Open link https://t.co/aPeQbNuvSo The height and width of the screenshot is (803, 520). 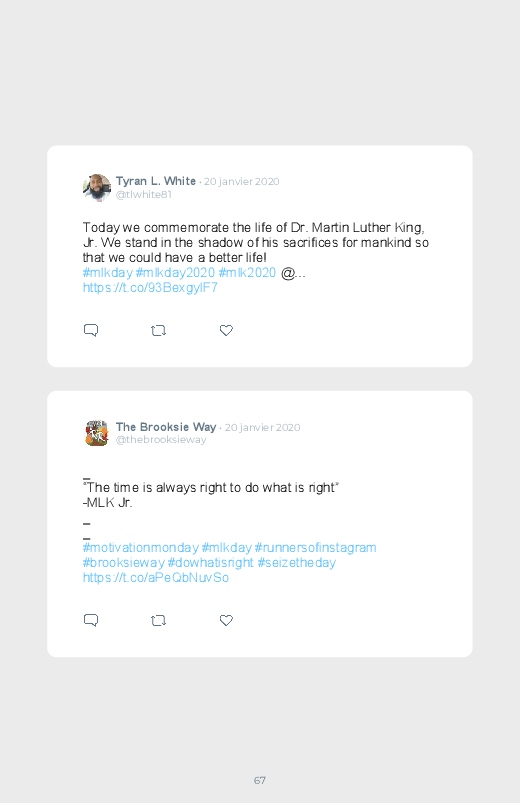[x=156, y=577]
